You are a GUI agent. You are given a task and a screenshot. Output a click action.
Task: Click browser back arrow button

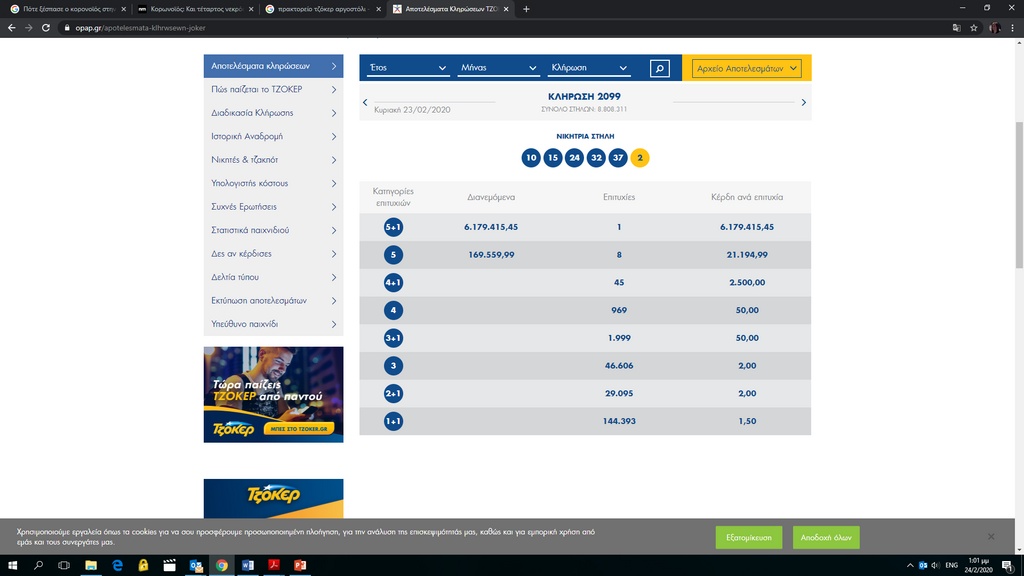(x=11, y=28)
